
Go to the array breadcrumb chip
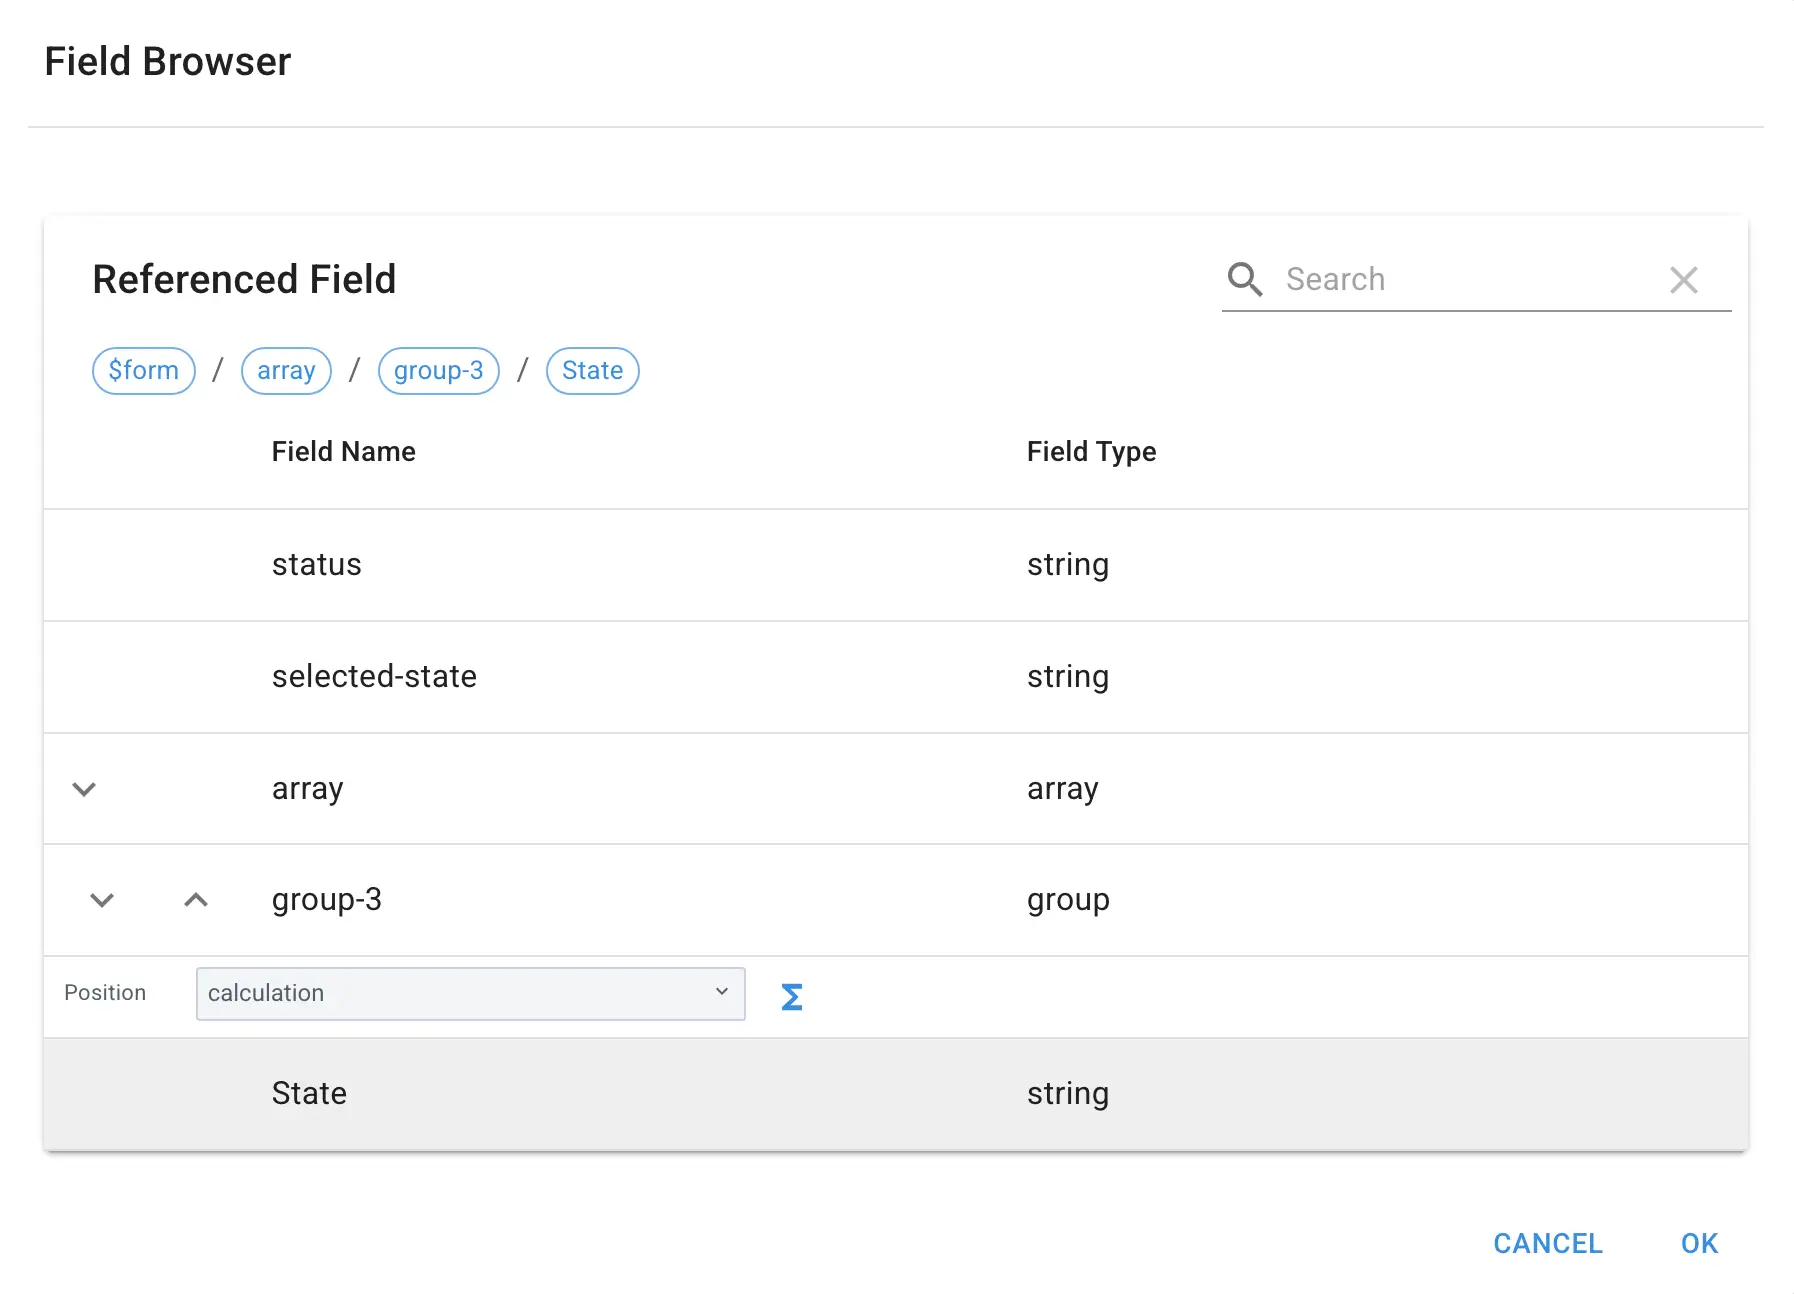(x=286, y=371)
